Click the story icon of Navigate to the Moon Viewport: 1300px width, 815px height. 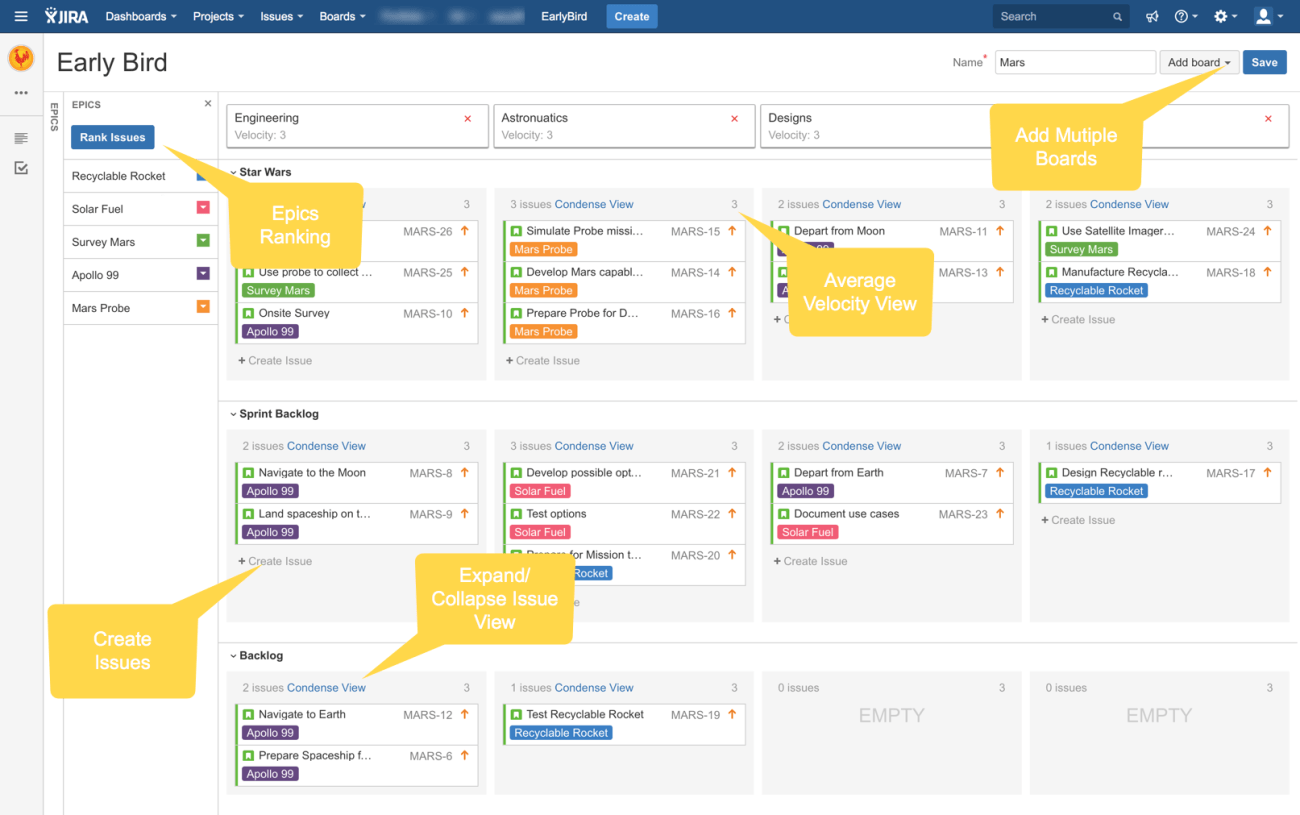(248, 473)
